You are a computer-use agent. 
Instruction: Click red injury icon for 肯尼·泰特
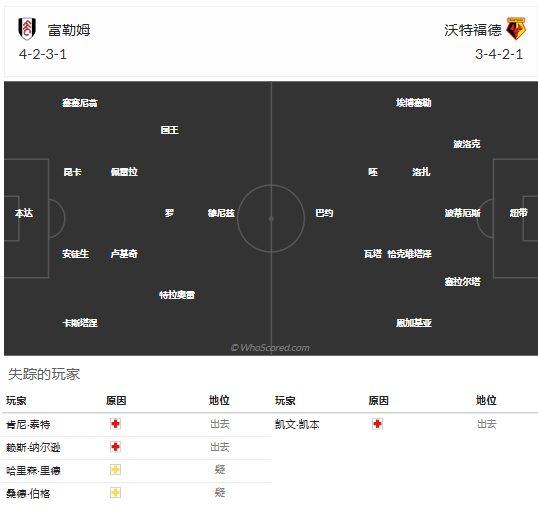tap(115, 424)
